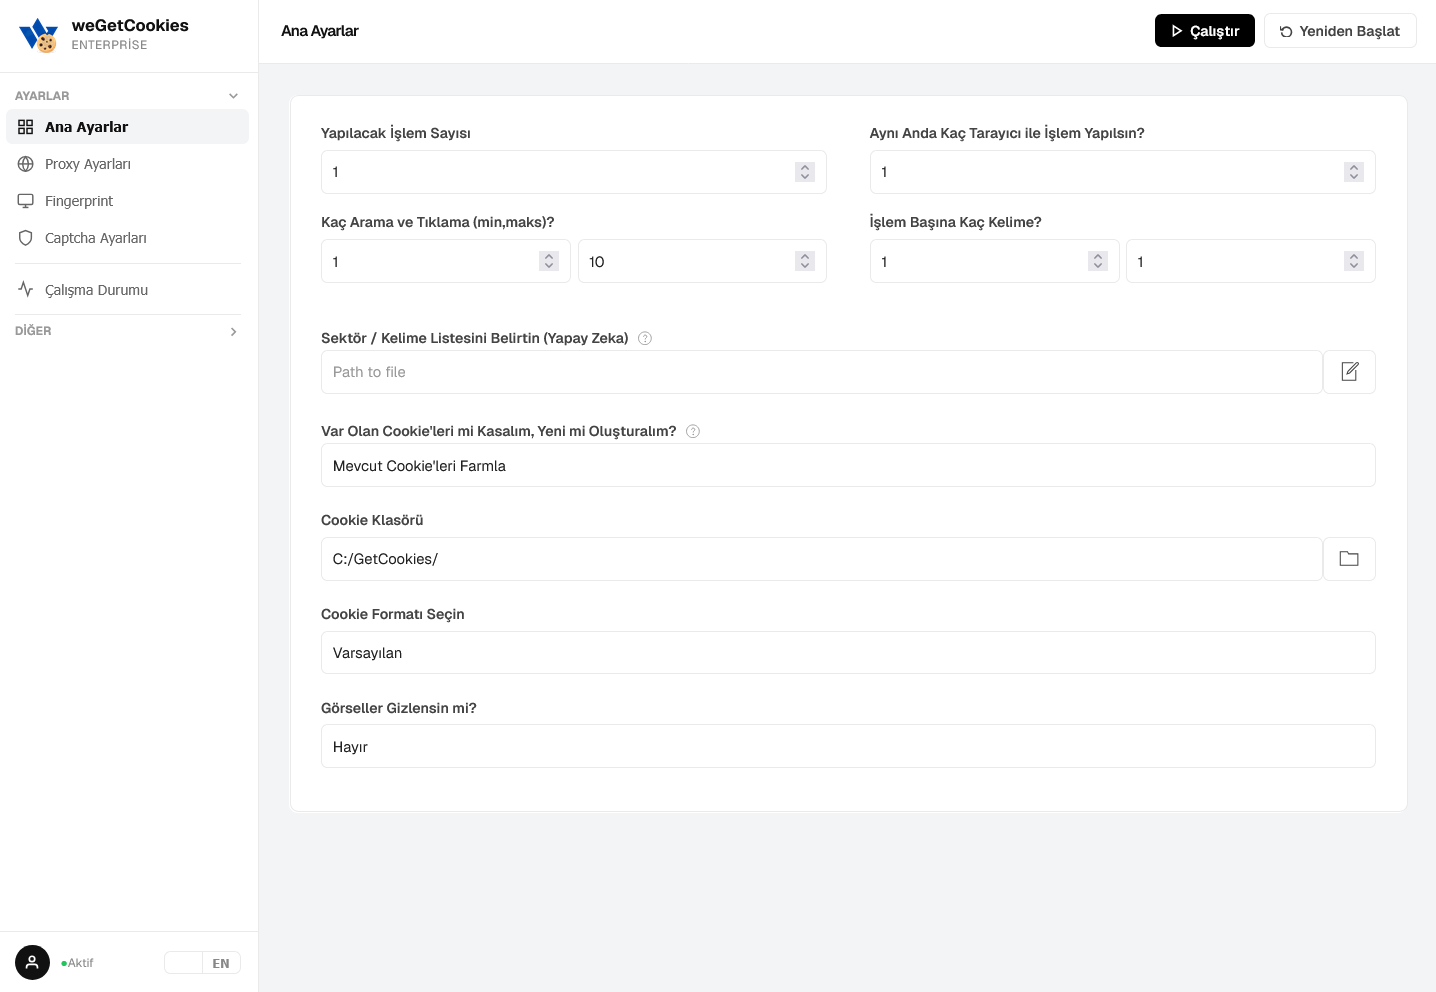Open Proxy Ayarları settings
The height and width of the screenshot is (992, 1436).
(127, 164)
